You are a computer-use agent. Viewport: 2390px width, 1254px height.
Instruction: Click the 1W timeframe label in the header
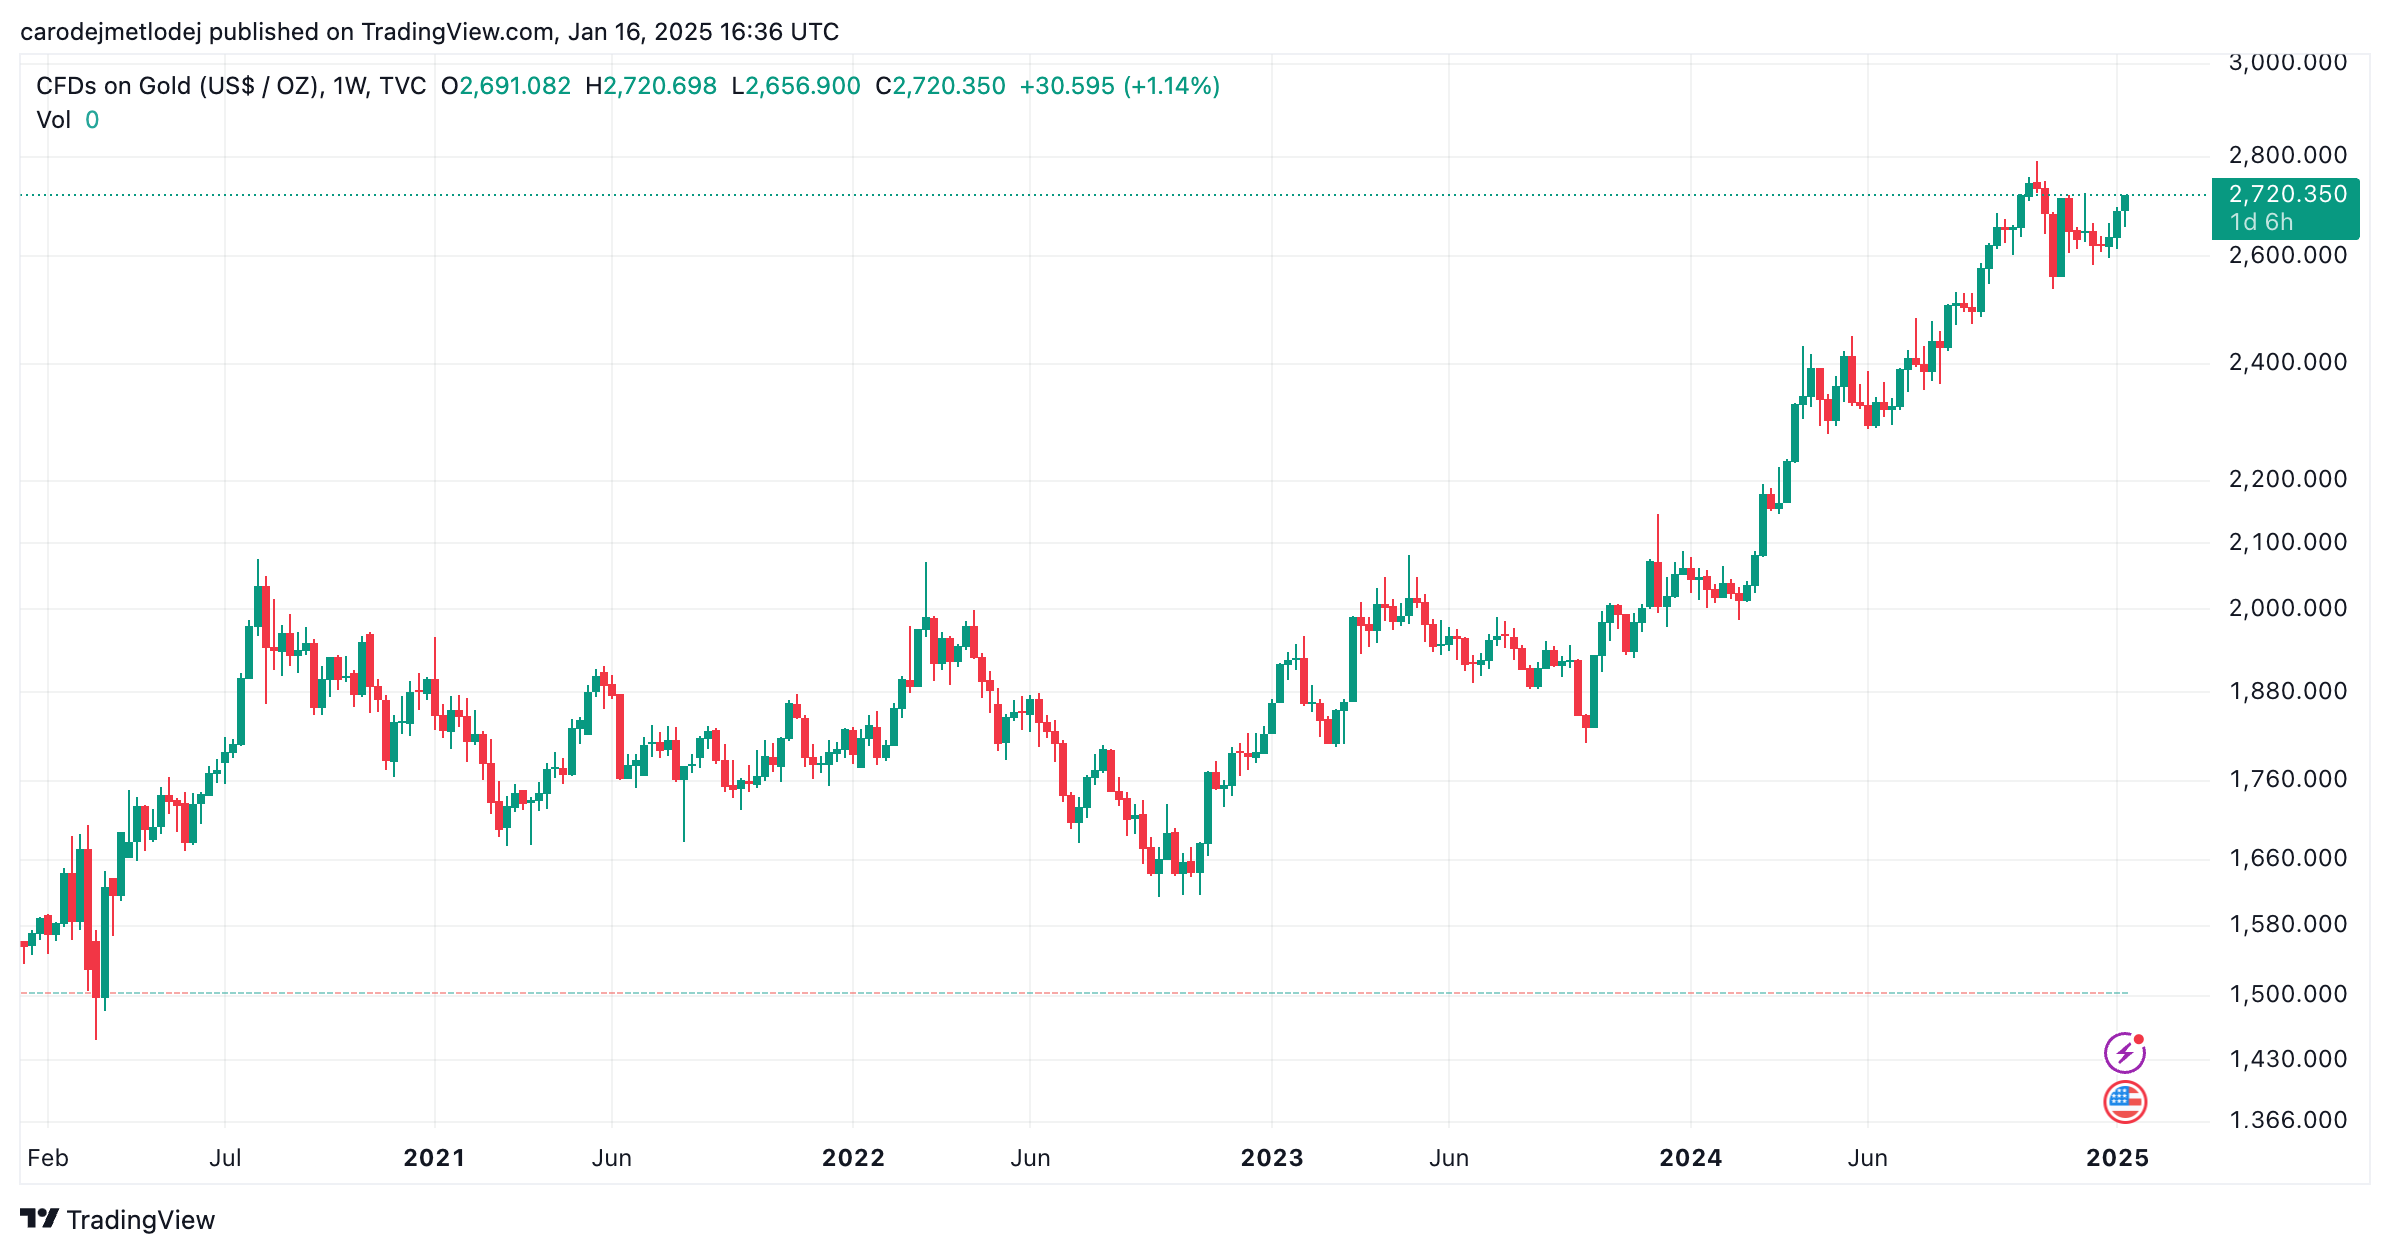(349, 86)
